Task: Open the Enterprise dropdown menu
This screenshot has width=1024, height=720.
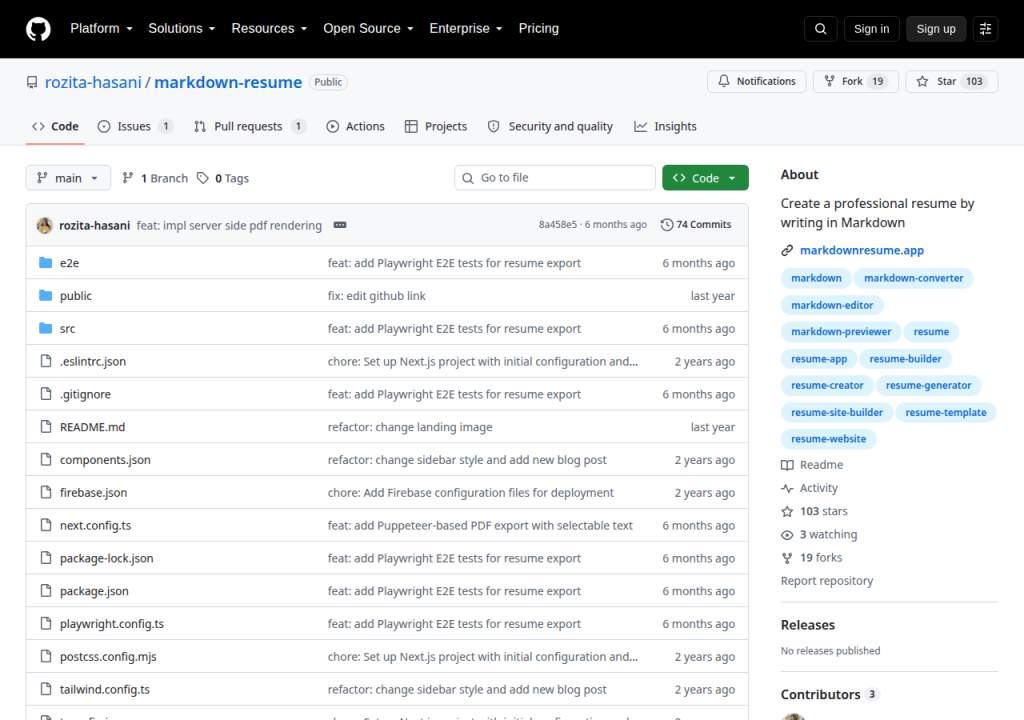Action: click(466, 29)
